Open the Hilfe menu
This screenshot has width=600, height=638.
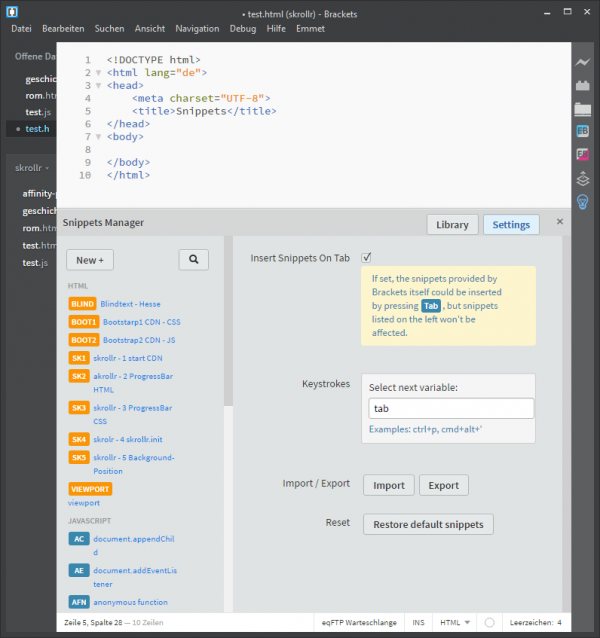pos(276,28)
